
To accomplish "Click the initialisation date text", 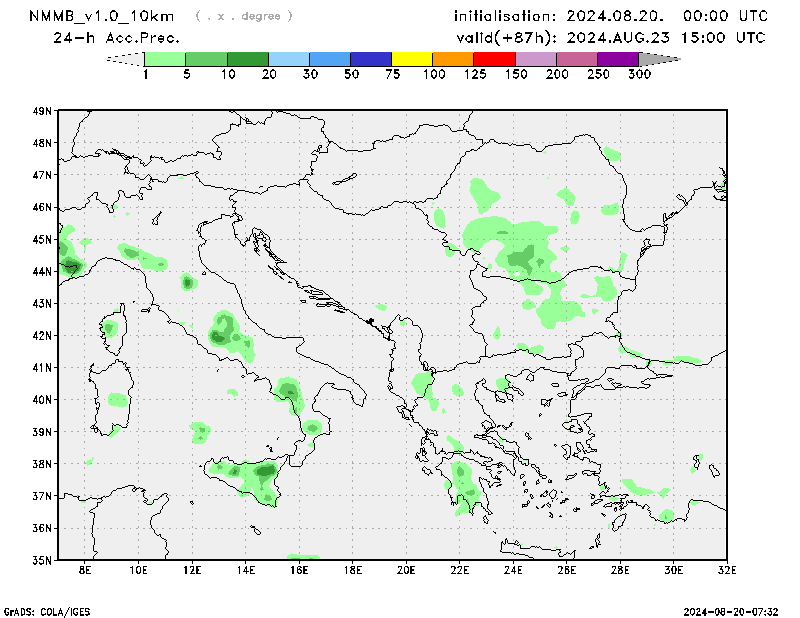I will 610,16.
